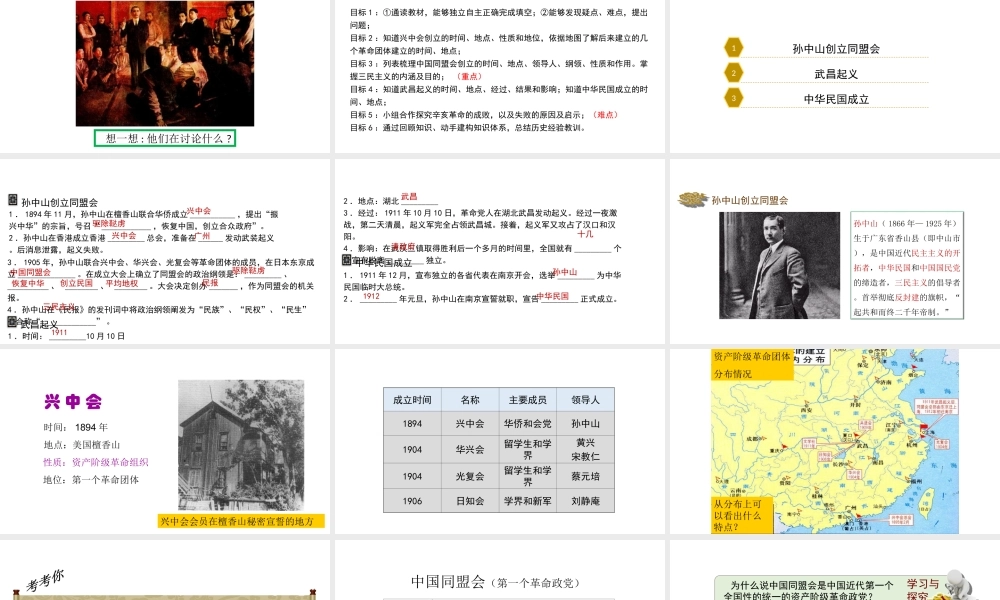Viewport: 1000px width, 600px height.
Task: Click the hexagon number 2 badge
Action: coord(733,73)
